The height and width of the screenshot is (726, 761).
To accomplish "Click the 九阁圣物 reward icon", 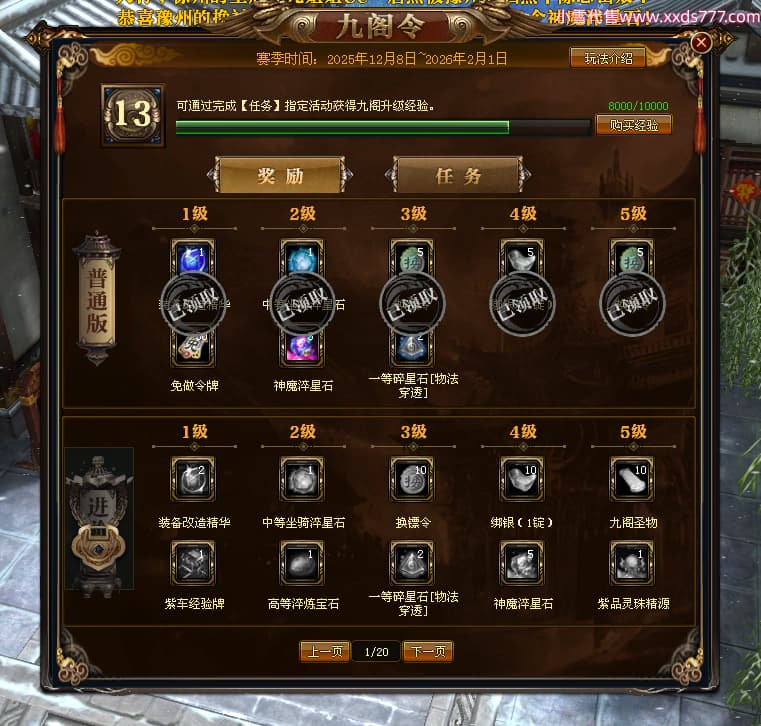I will (632, 479).
